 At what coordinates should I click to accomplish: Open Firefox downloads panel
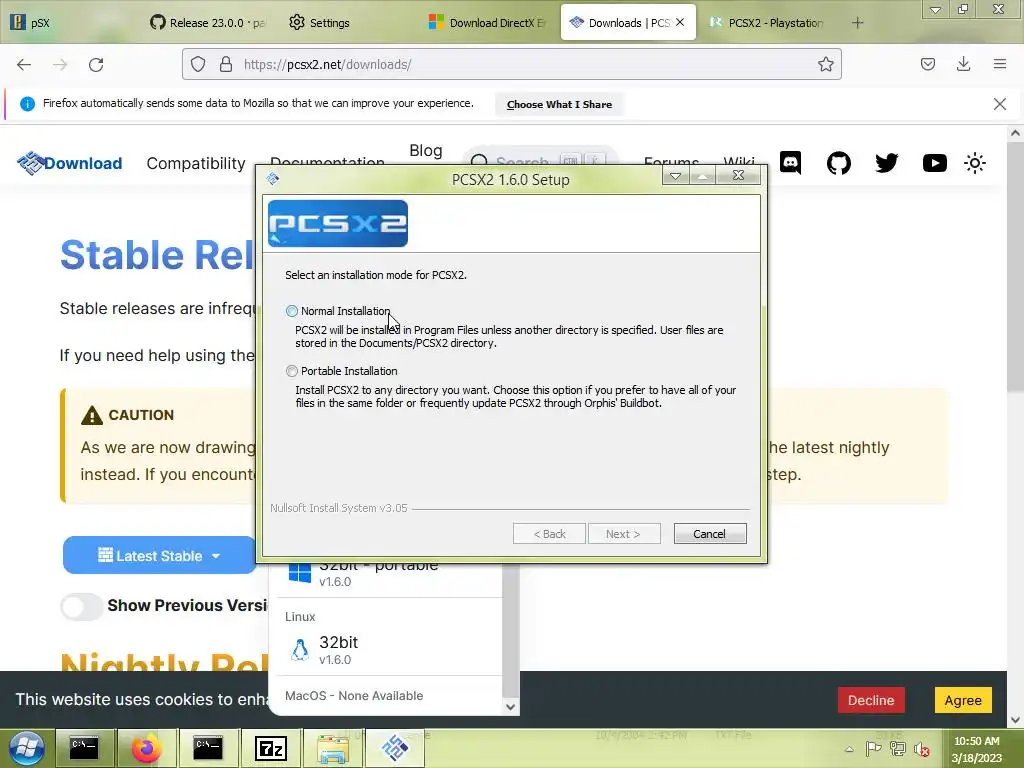coord(963,64)
